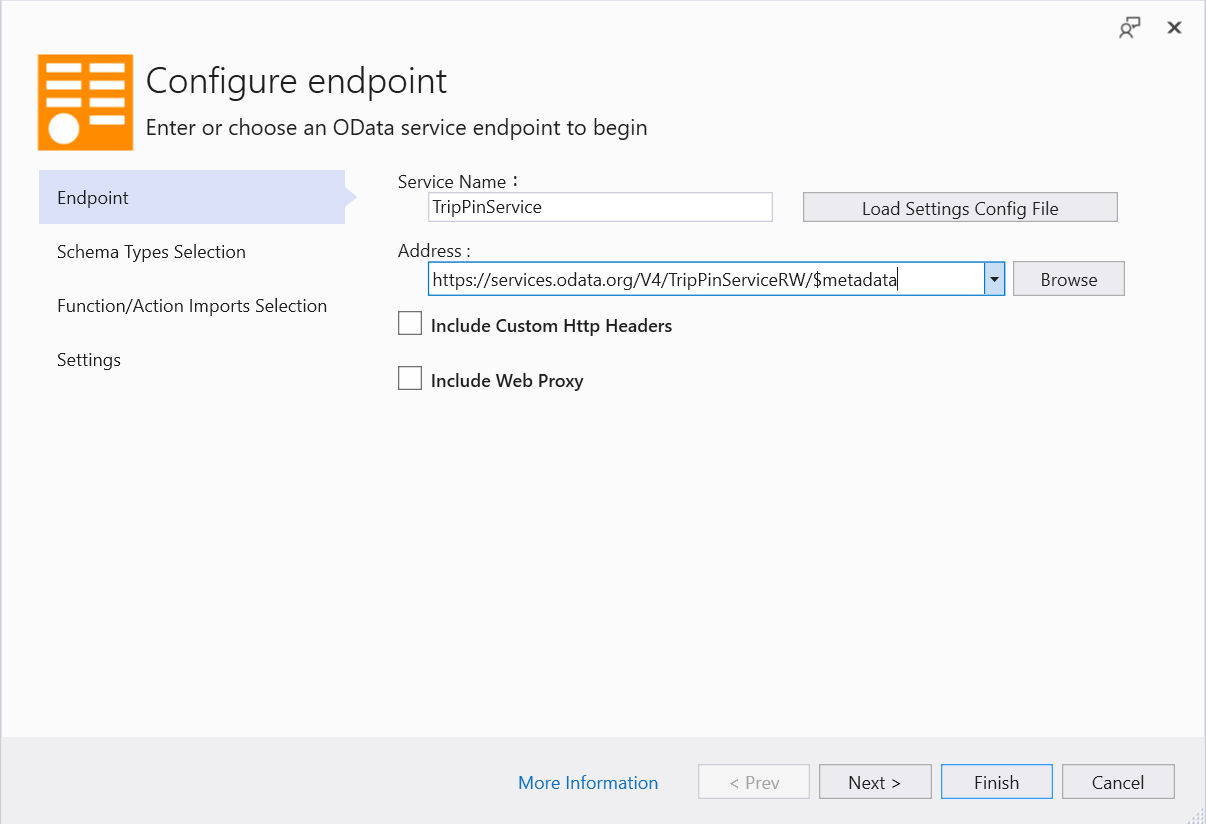Screen dimensions: 1206x824
Task: Click the Browse button
Action: click(1069, 280)
